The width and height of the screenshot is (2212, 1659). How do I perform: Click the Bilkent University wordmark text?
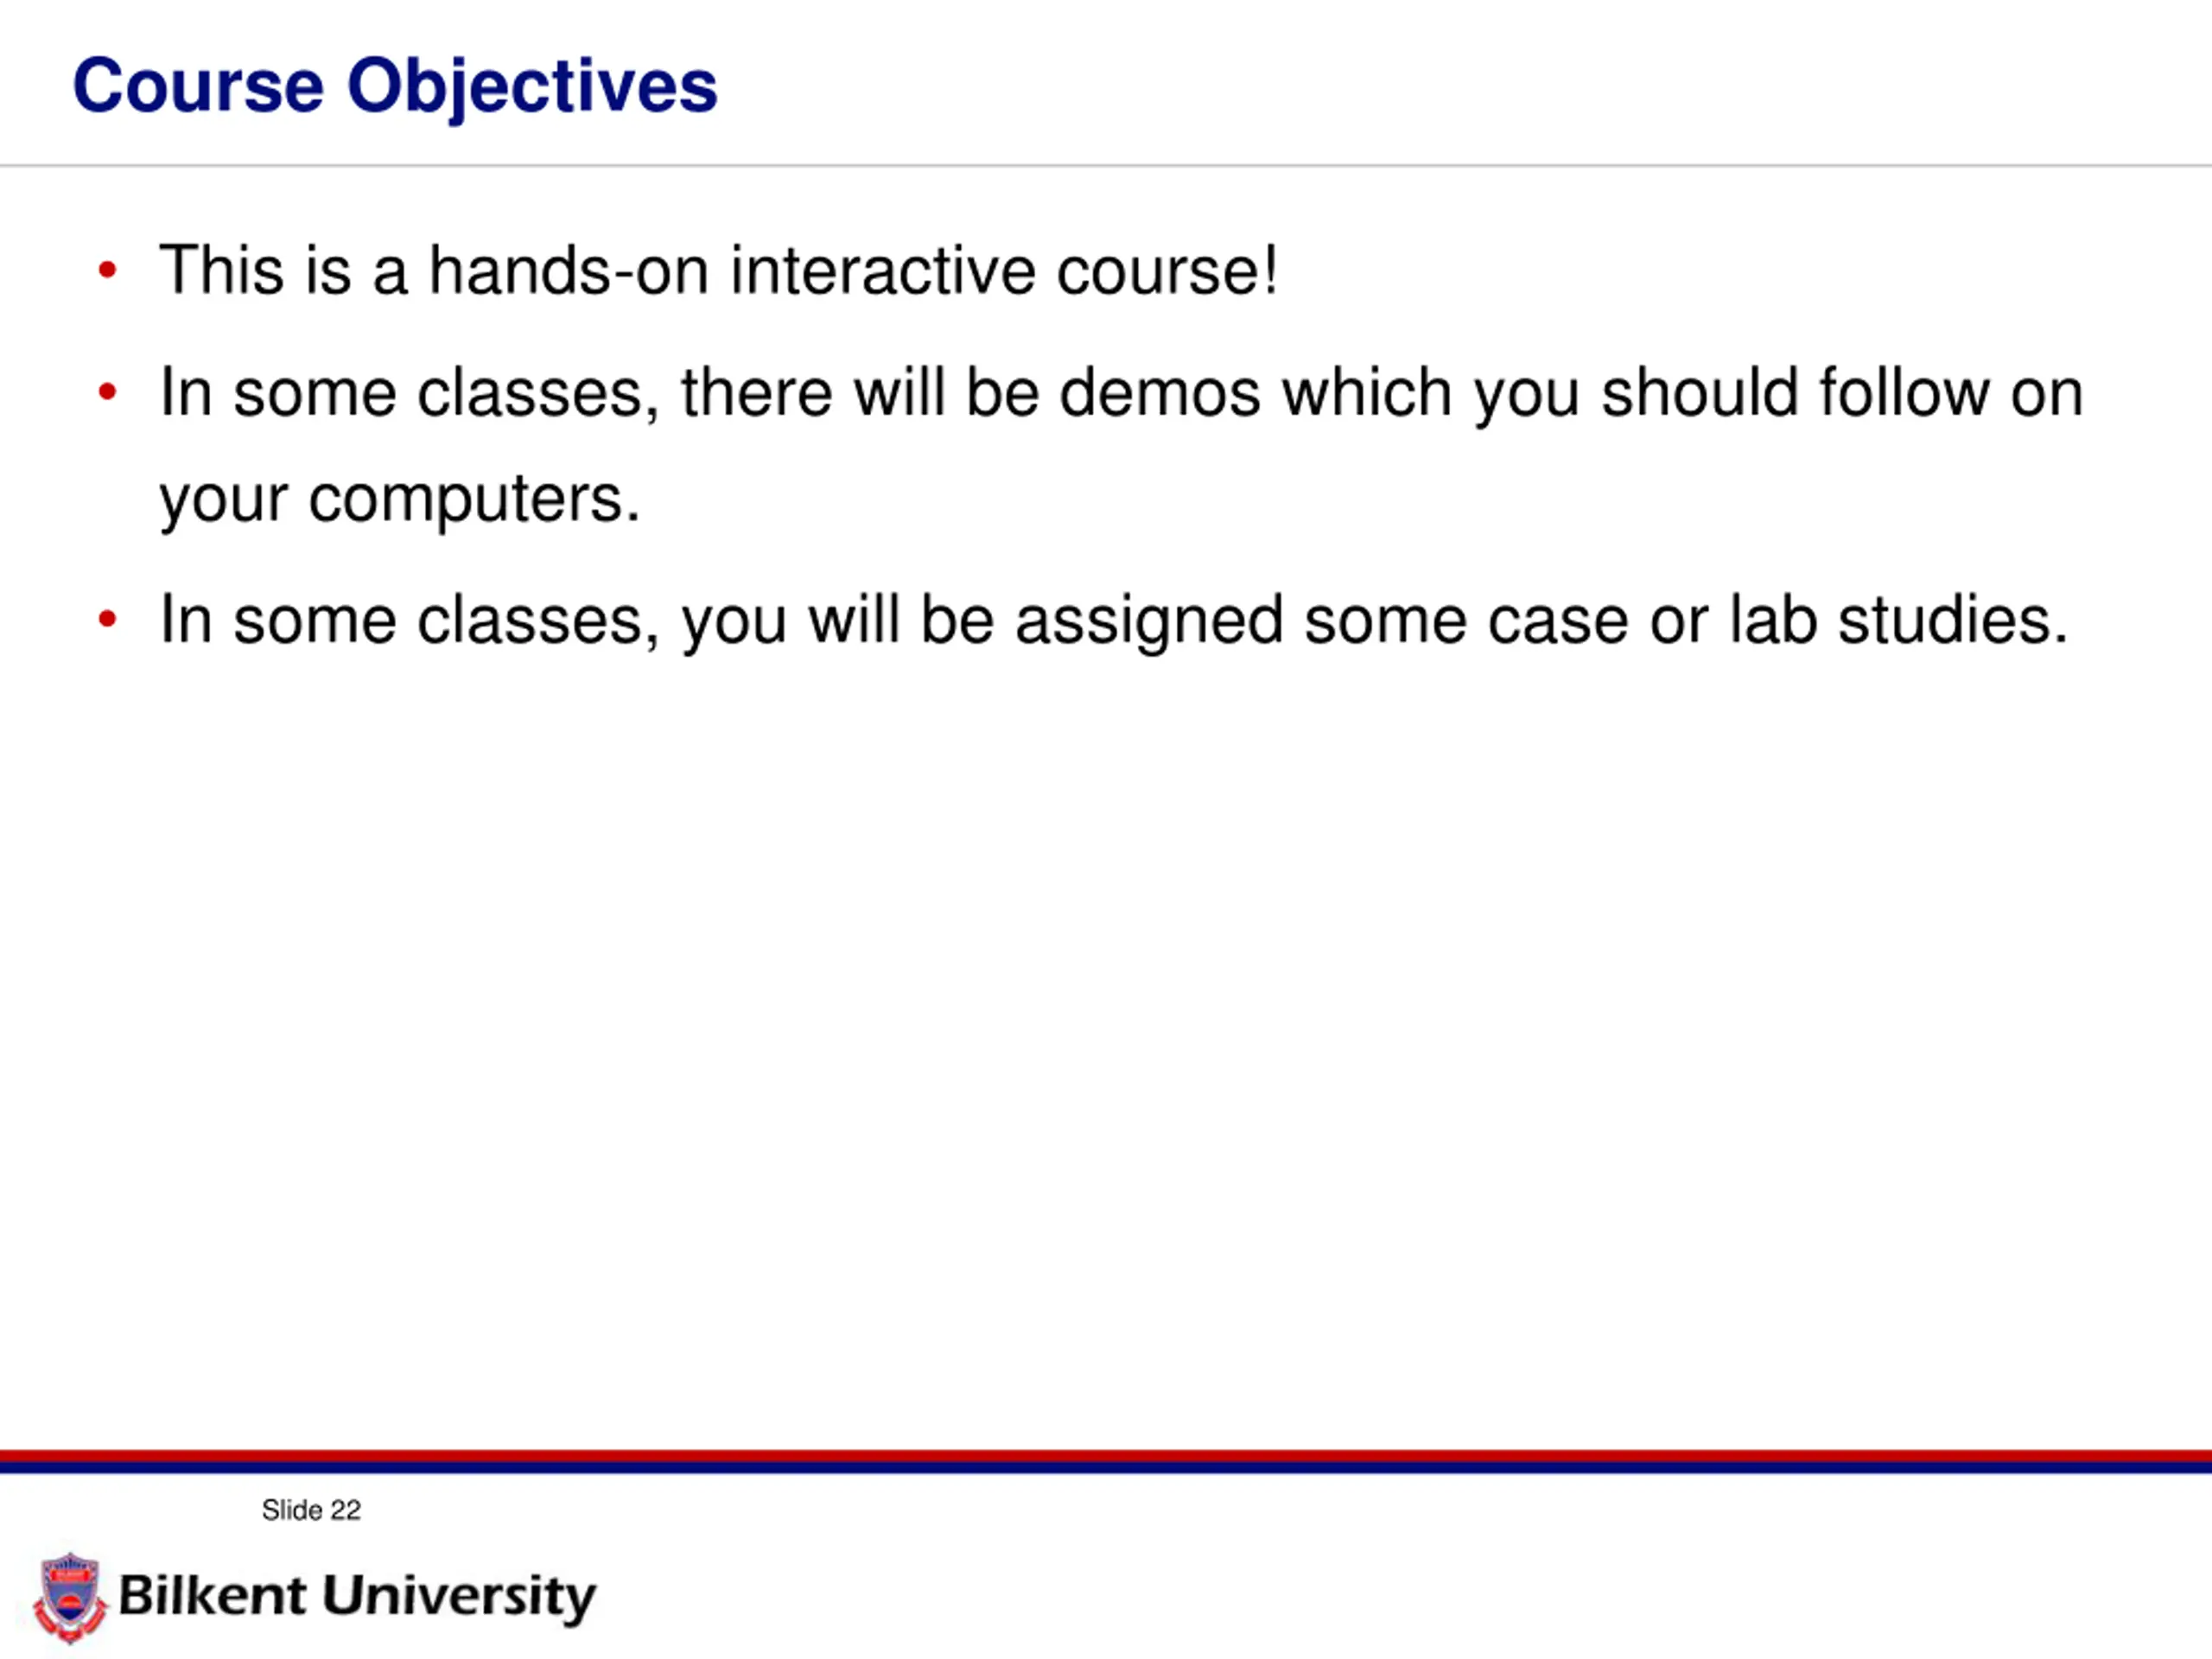pos(357,1597)
